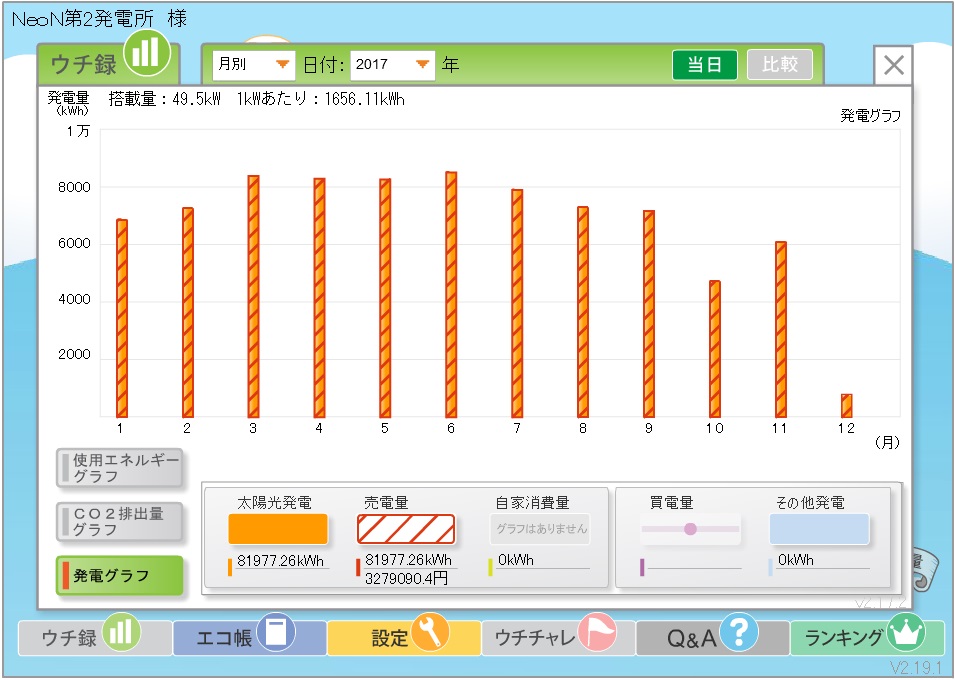Click the light blue その他発電 swatch
Viewport: 955px width, 680px height.
[x=819, y=529]
